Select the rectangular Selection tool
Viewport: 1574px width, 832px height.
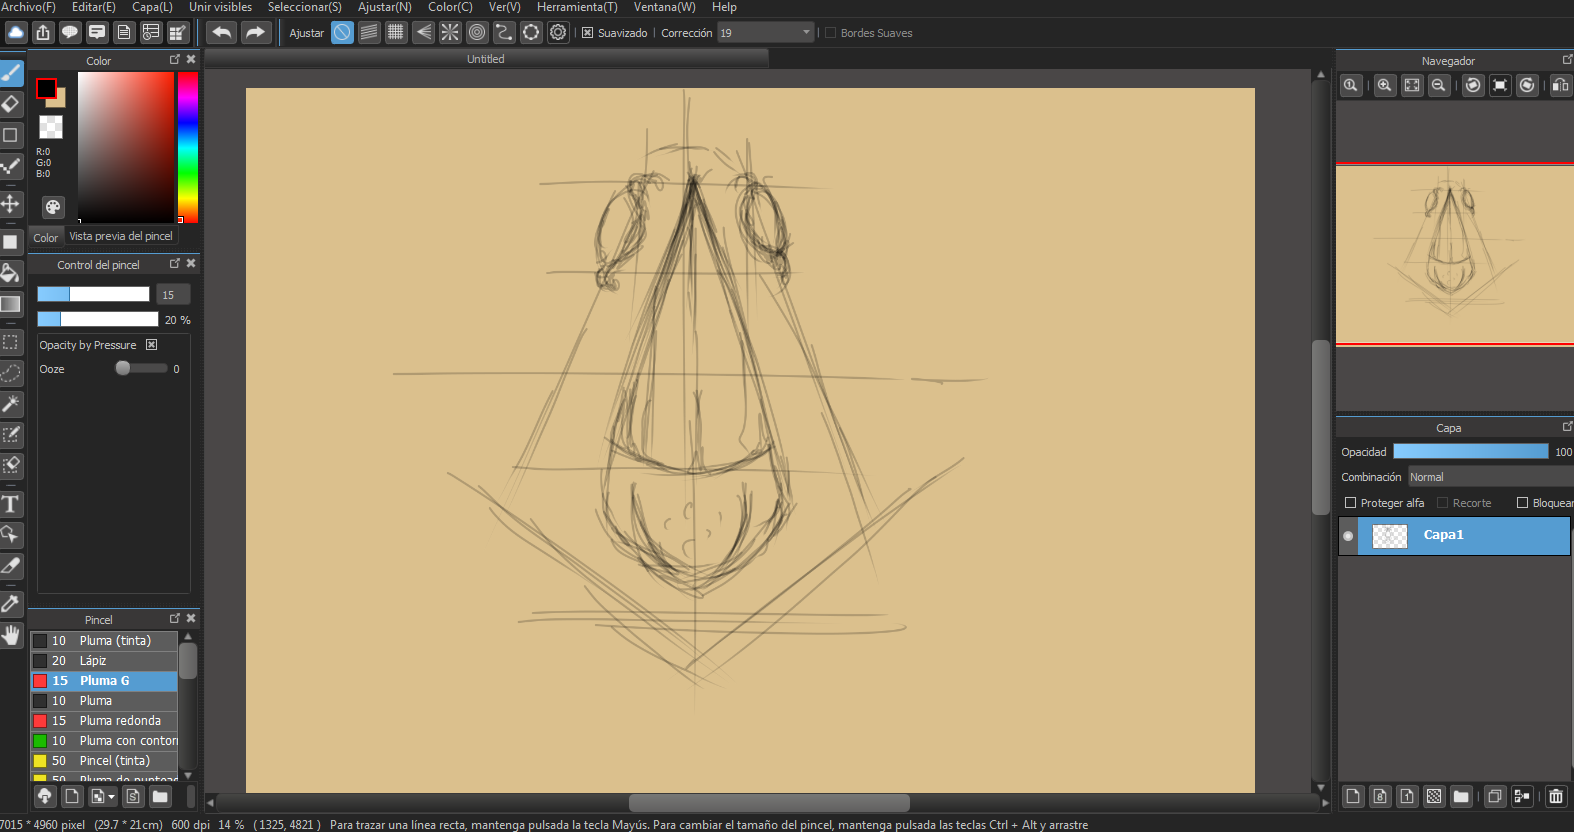pos(11,343)
